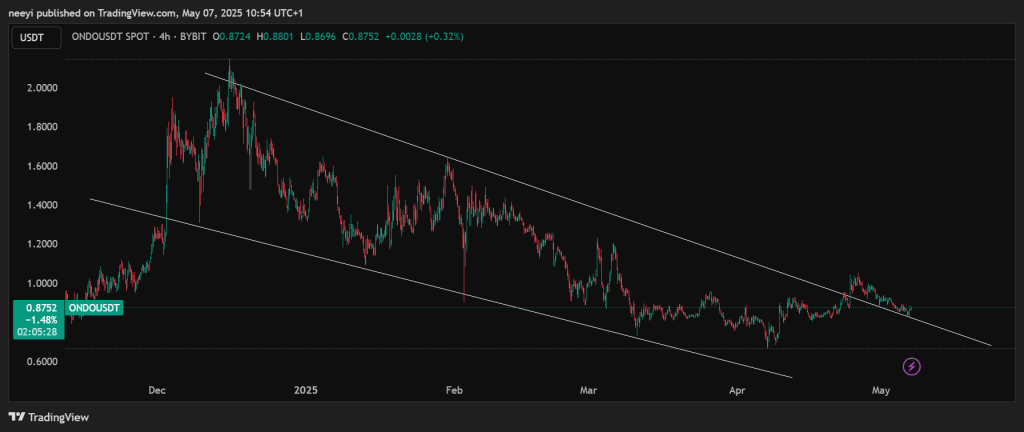Image resolution: width=1024 pixels, height=432 pixels.
Task: Click the Mar date axis label
Action: click(588, 390)
